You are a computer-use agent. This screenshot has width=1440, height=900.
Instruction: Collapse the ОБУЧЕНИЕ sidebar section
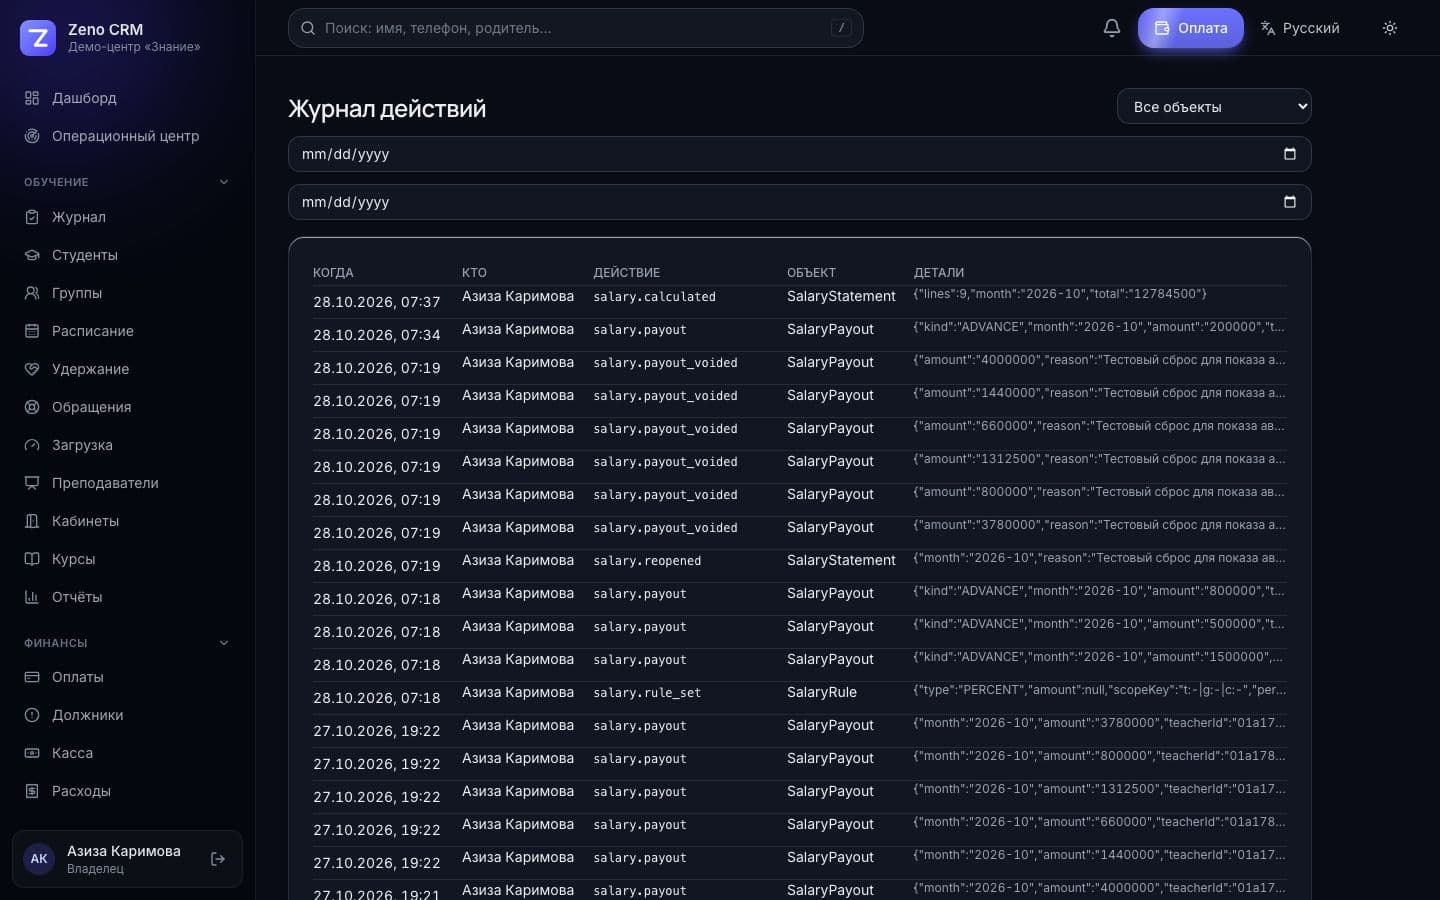click(x=223, y=182)
